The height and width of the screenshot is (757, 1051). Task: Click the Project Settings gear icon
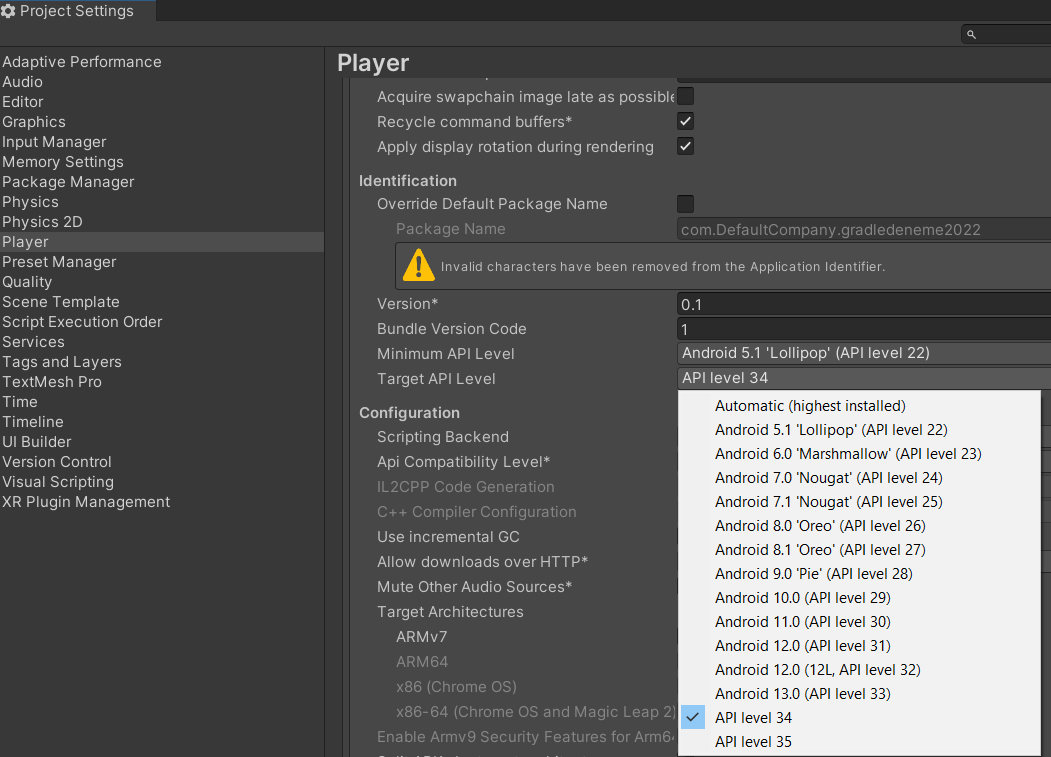[9, 11]
